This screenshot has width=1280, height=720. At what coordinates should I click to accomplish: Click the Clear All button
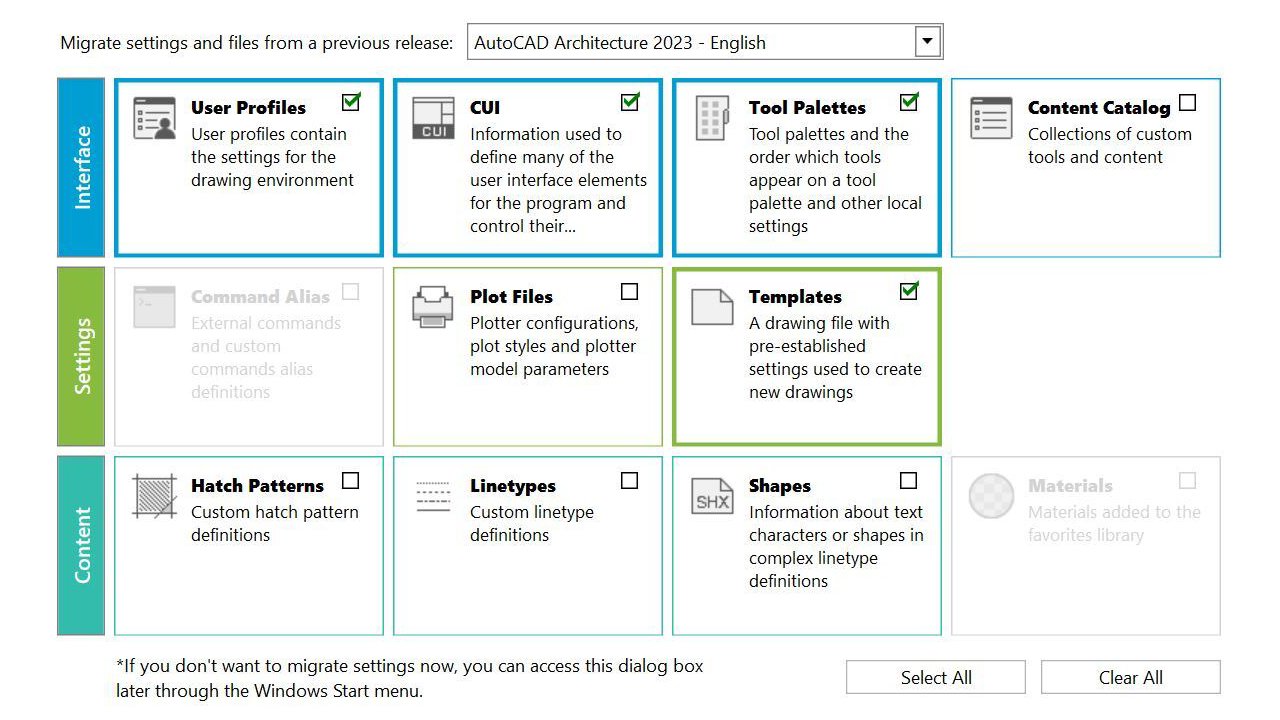(x=1130, y=677)
